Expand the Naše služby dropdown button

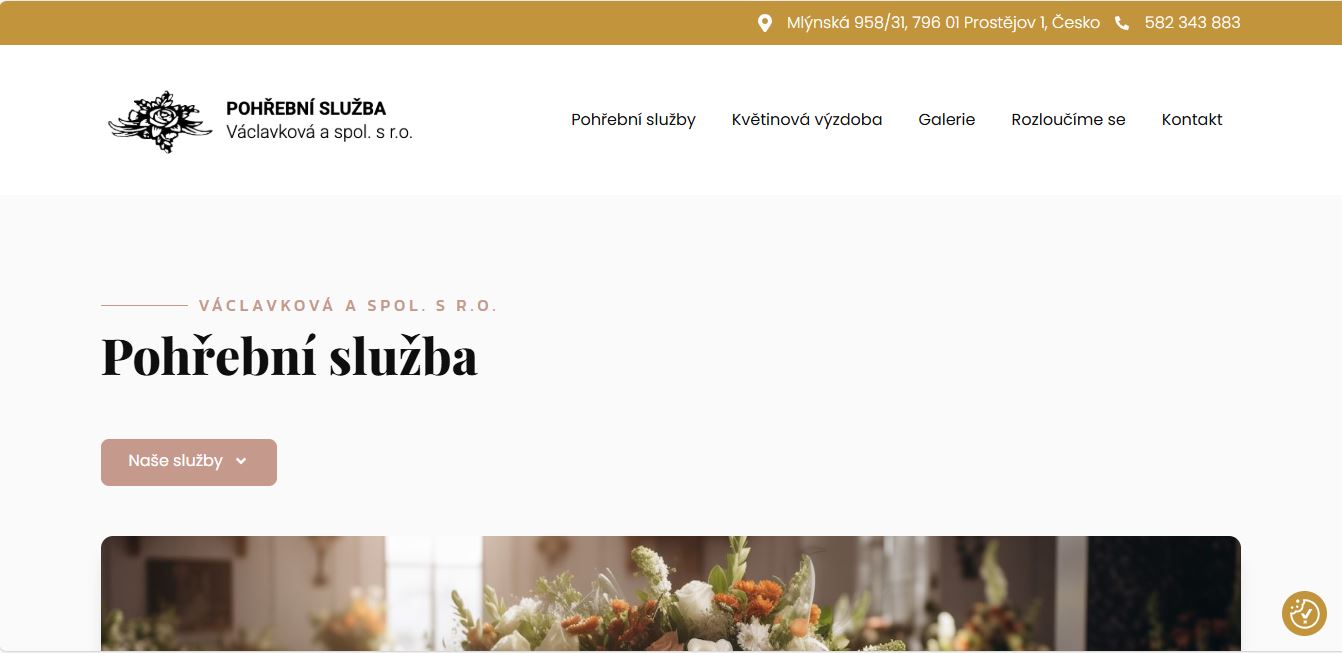click(x=189, y=462)
